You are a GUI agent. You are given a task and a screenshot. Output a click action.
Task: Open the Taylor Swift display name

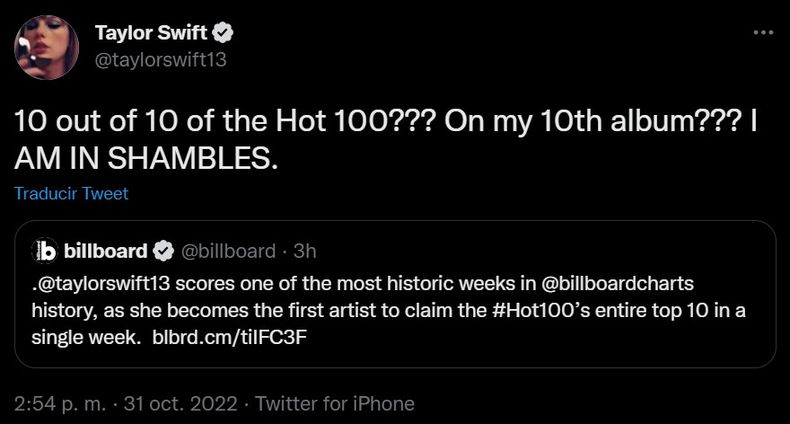pos(151,33)
